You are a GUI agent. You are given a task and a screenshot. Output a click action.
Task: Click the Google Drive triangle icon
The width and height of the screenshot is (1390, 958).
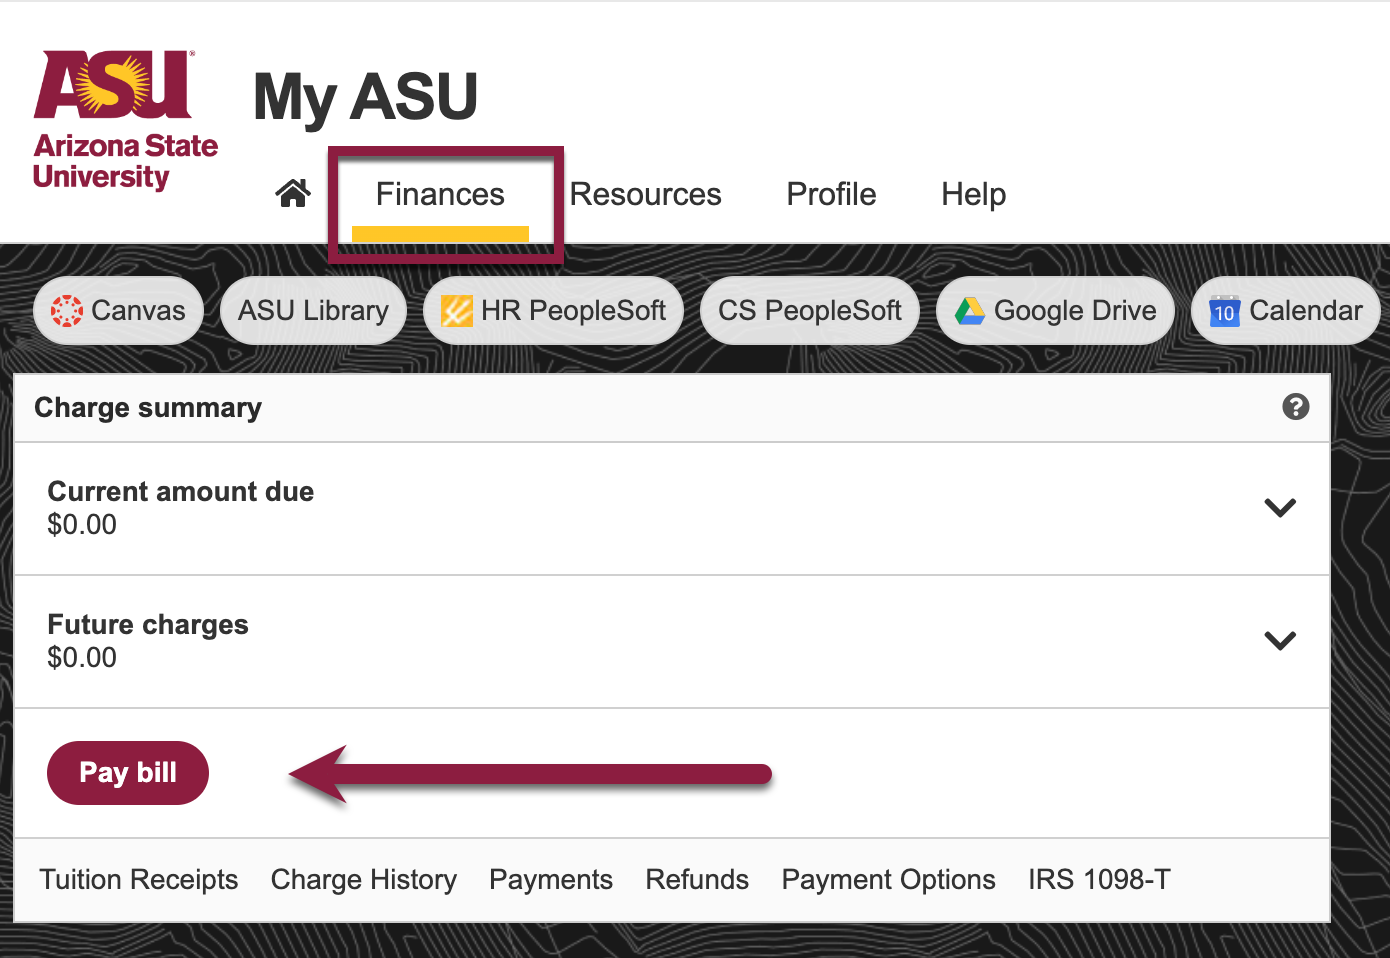click(970, 311)
